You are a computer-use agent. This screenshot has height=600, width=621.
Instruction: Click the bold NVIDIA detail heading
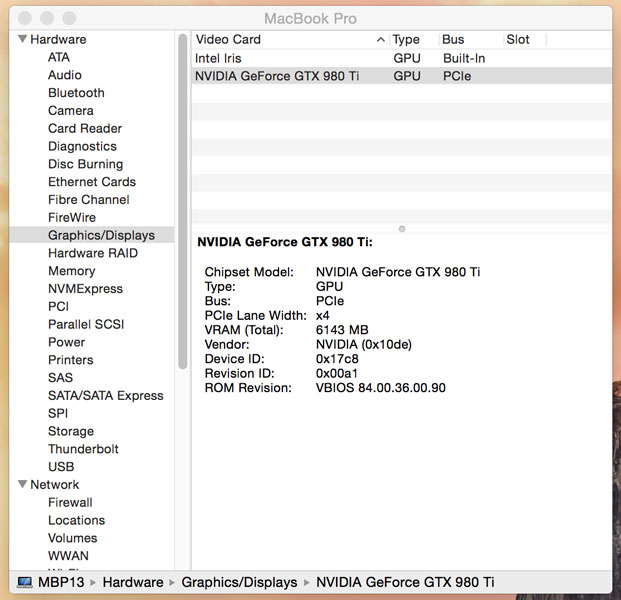(285, 242)
